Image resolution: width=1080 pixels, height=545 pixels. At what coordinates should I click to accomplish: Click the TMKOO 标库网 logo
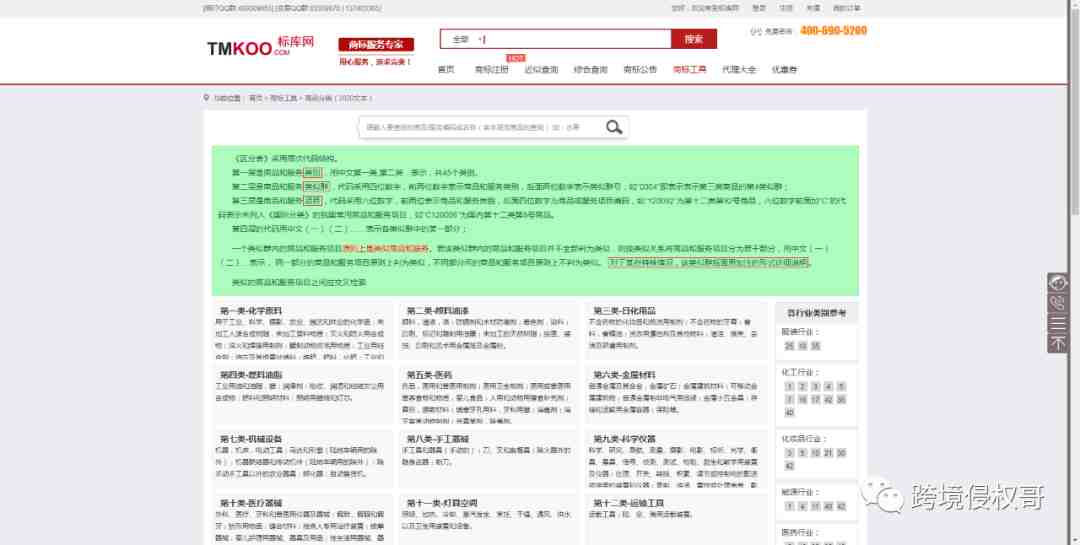(x=260, y=46)
